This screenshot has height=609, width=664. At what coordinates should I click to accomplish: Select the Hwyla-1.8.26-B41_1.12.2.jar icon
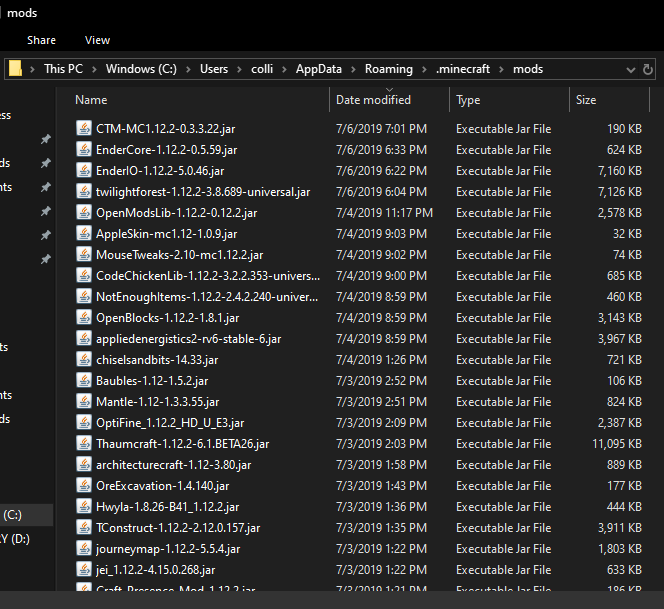(x=84, y=506)
